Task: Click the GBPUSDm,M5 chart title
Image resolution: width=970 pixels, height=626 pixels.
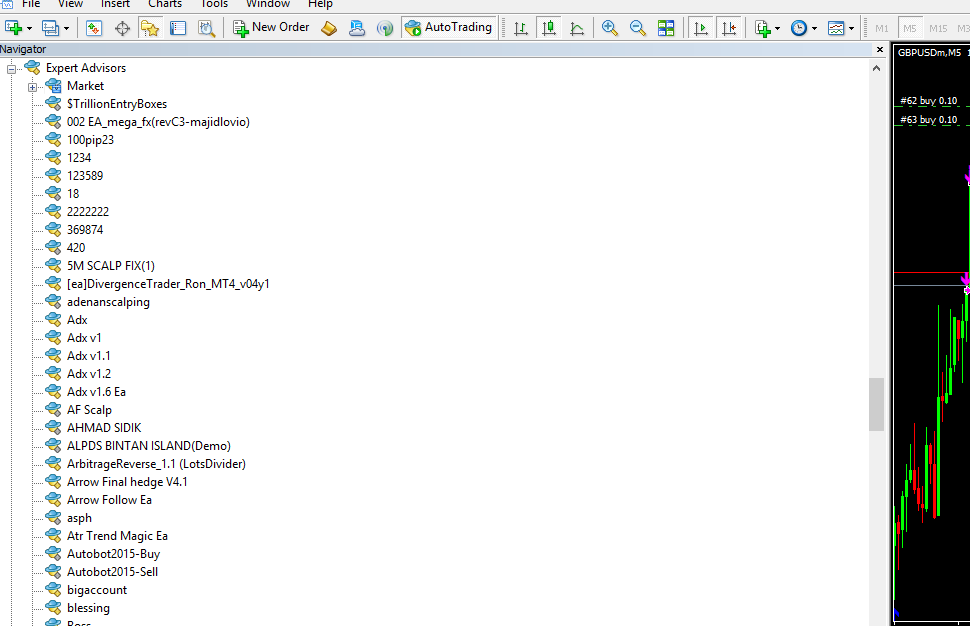Action: pyautogui.click(x=929, y=53)
